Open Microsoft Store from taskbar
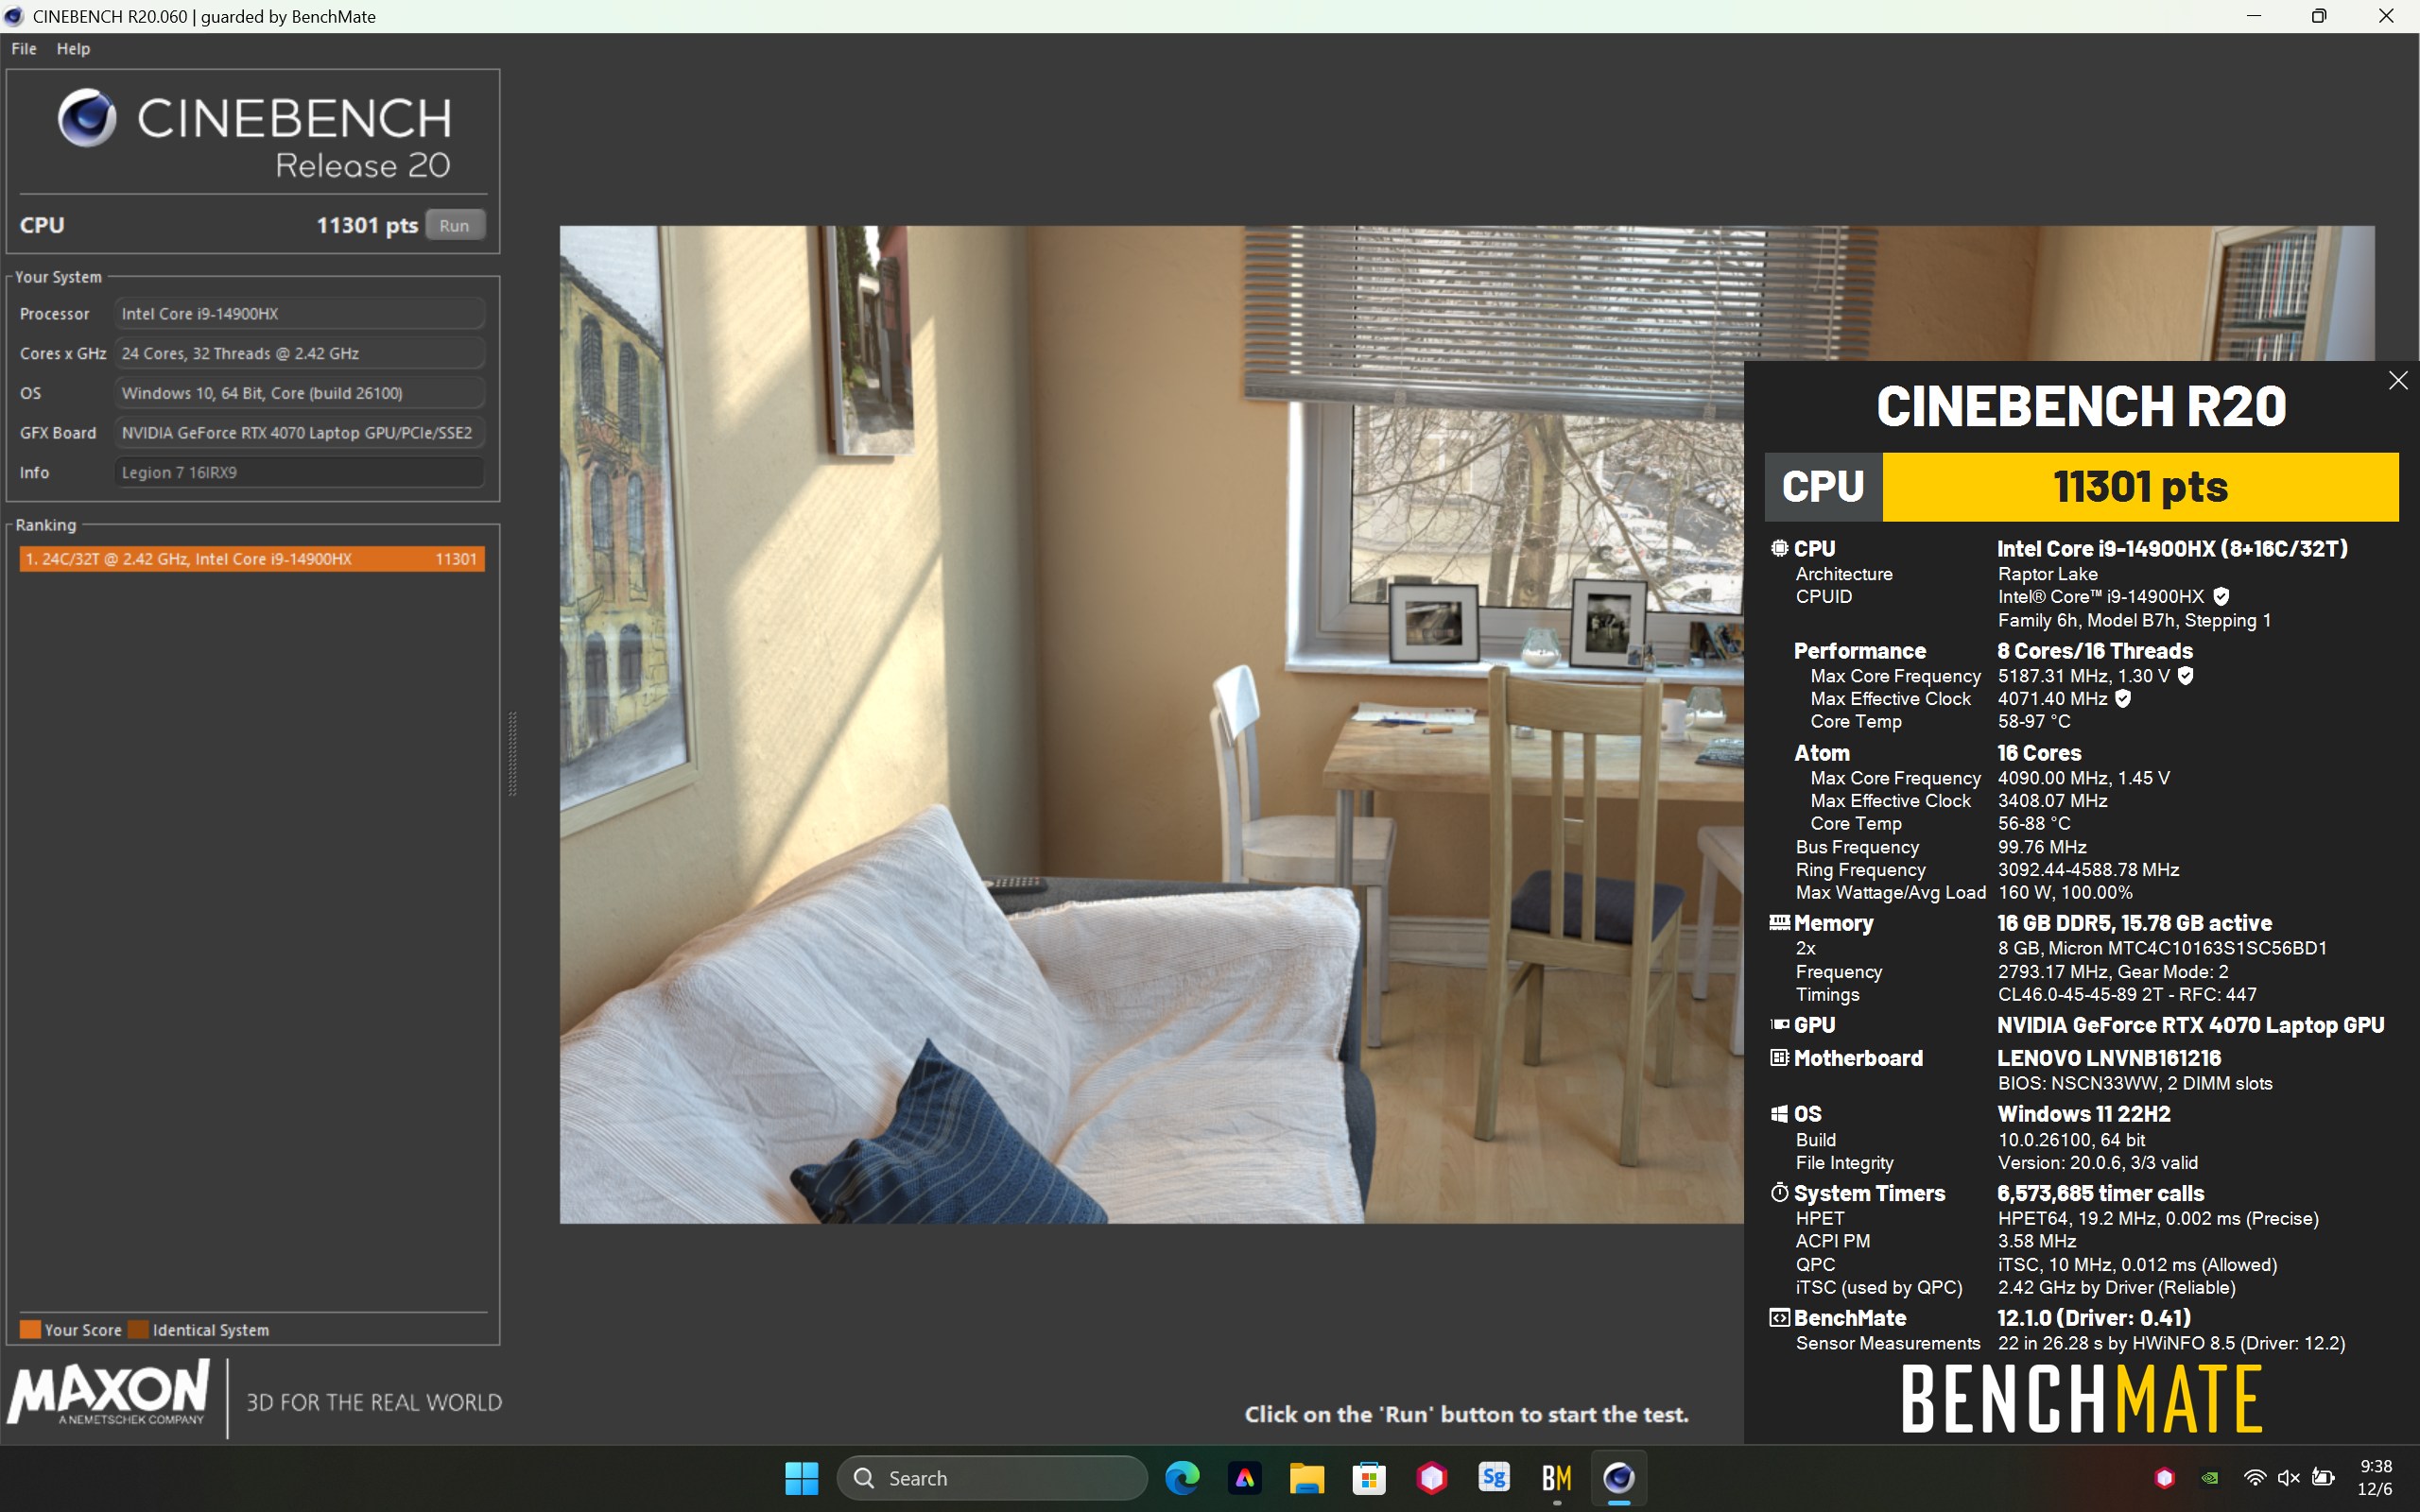This screenshot has width=2420, height=1512. pos(1368,1478)
